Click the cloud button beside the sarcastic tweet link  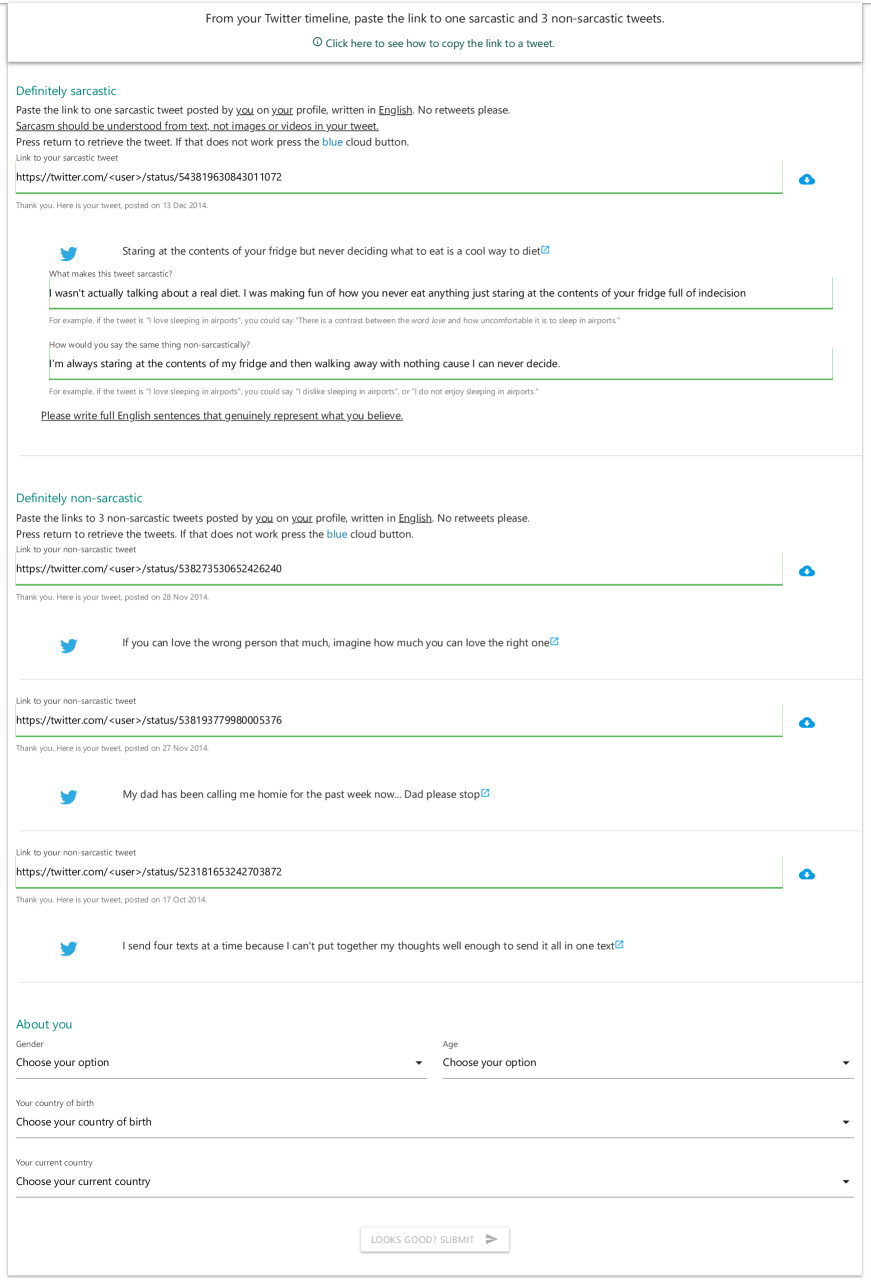point(807,179)
